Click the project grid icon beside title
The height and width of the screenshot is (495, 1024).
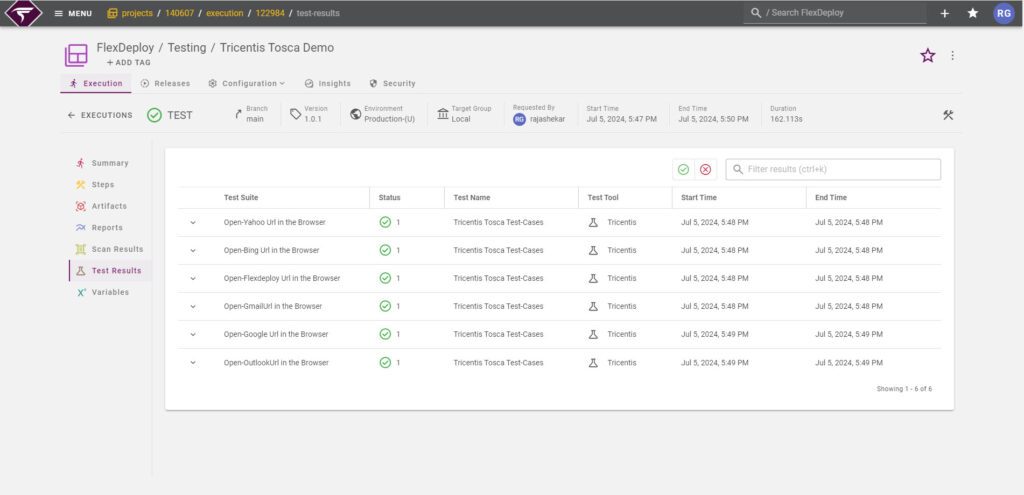click(76, 55)
